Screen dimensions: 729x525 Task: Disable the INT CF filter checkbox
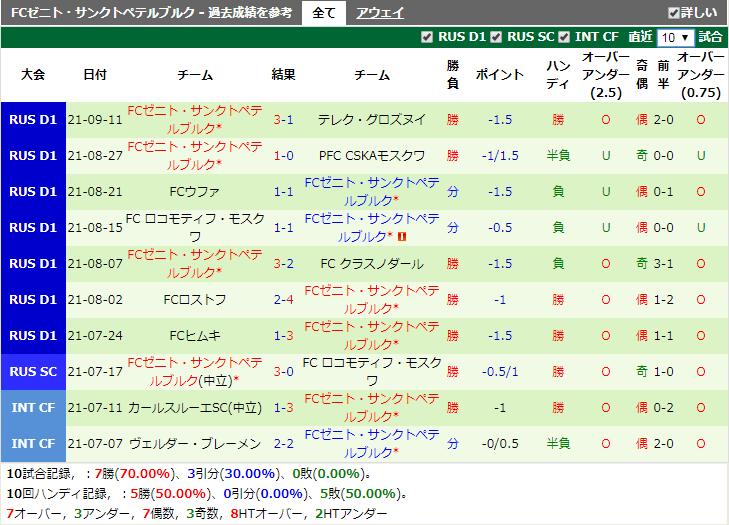564,37
